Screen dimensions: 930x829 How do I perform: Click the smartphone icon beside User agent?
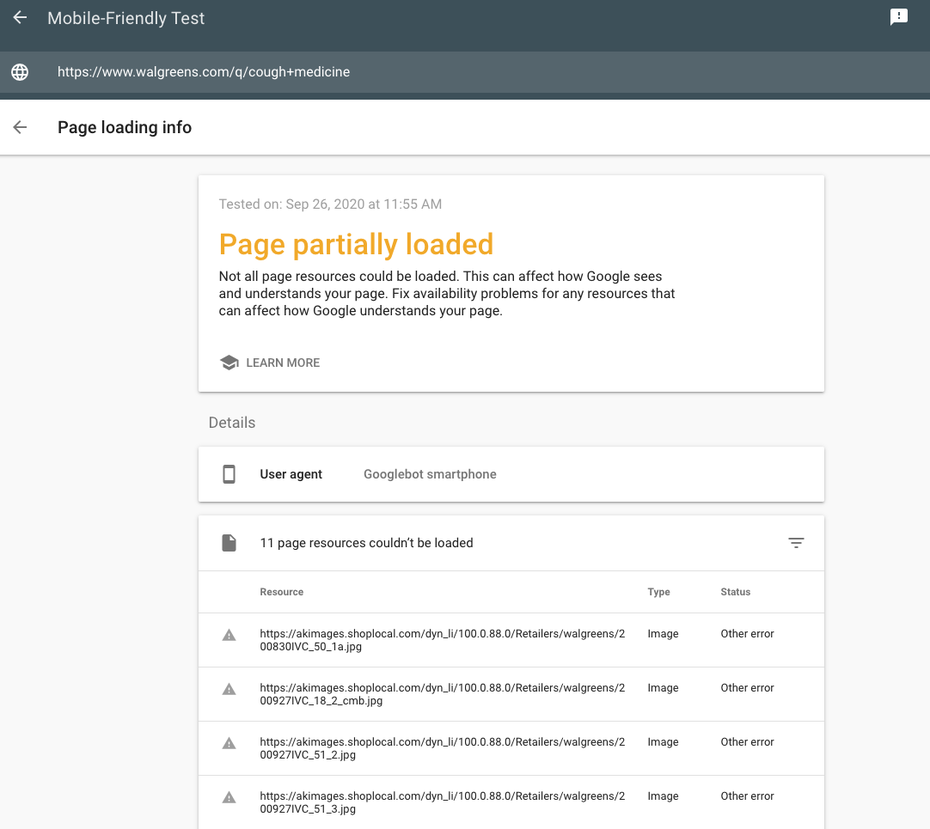[x=229, y=474]
